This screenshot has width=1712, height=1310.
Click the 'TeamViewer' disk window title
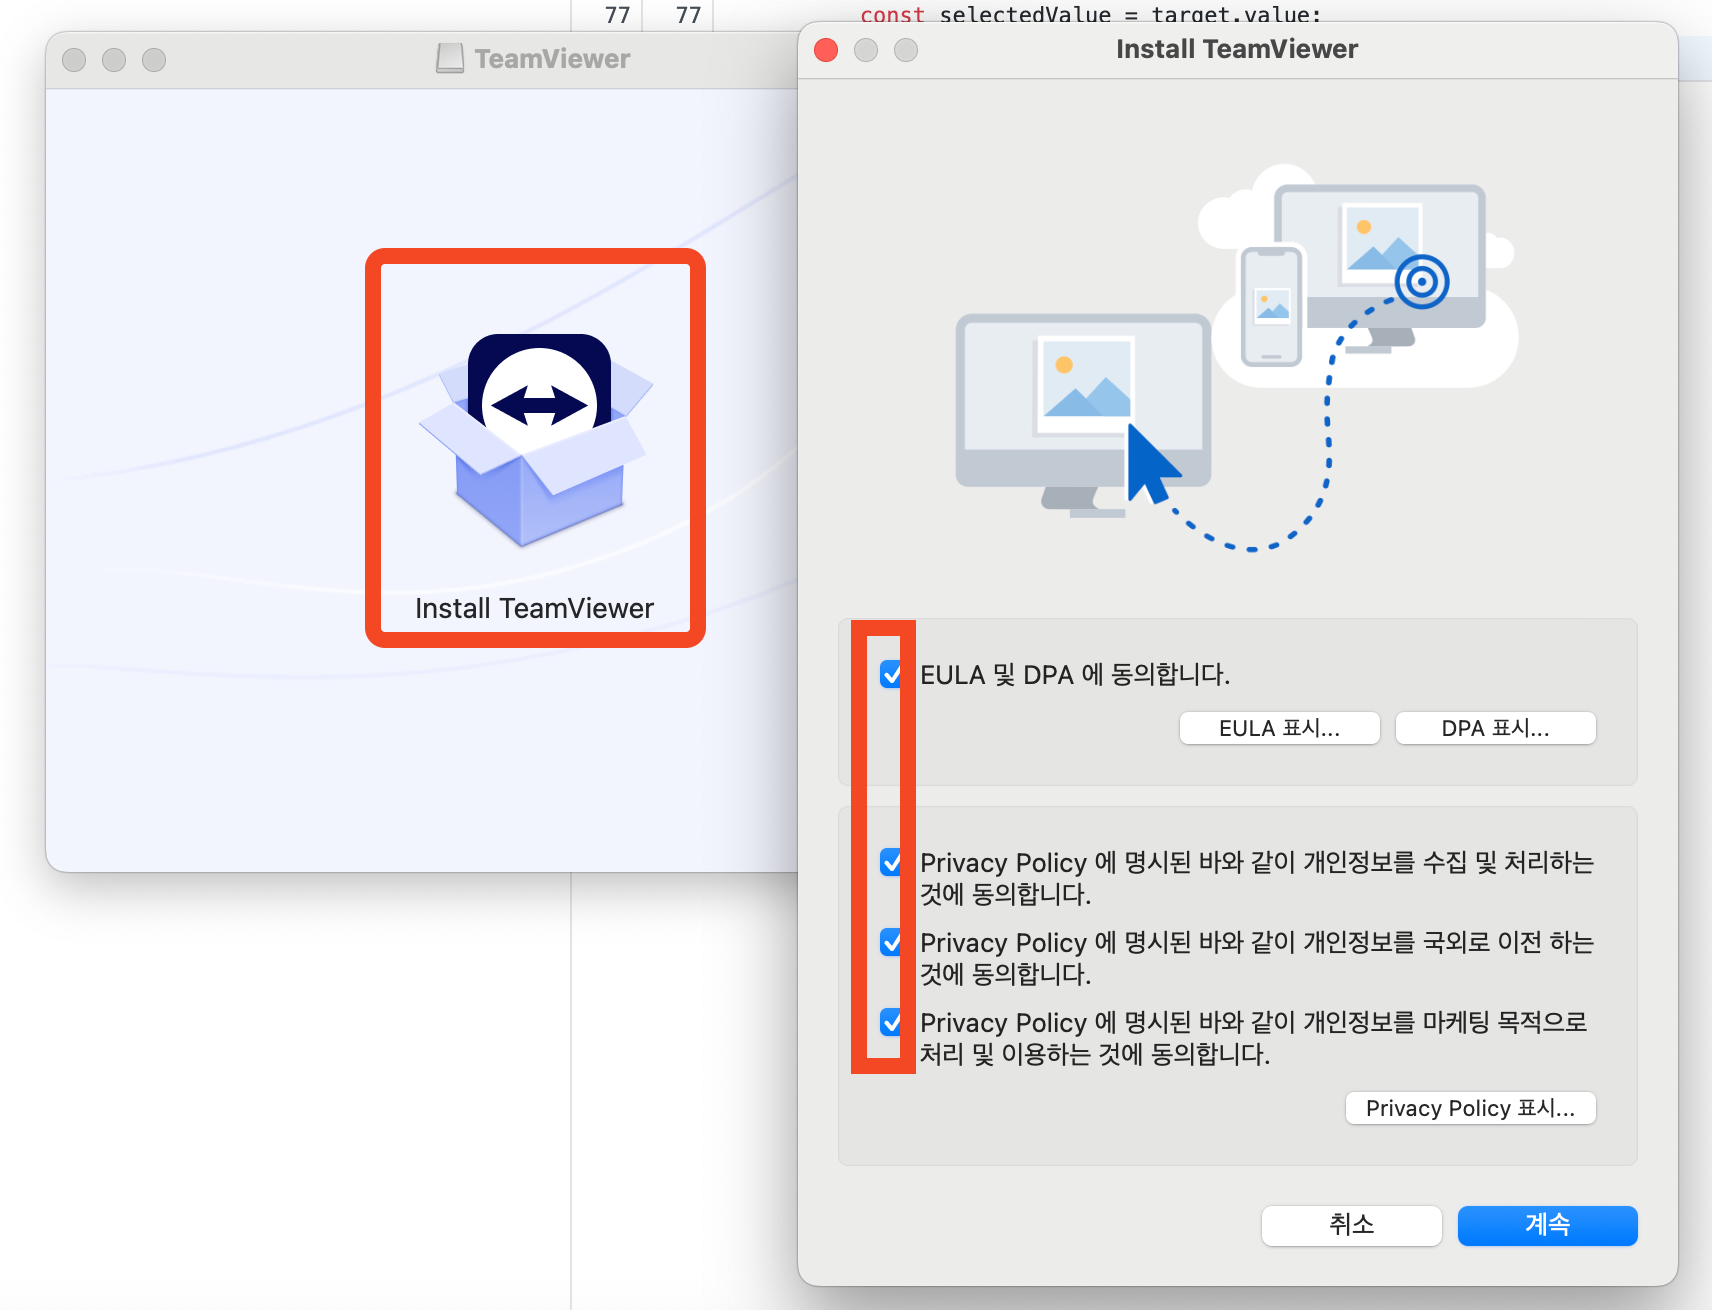(552, 59)
